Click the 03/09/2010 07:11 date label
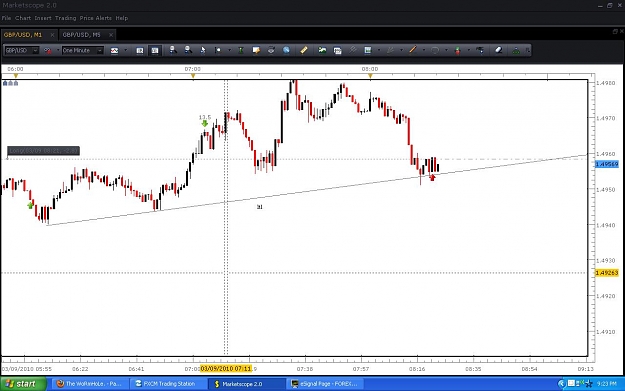 pyautogui.click(x=226, y=369)
